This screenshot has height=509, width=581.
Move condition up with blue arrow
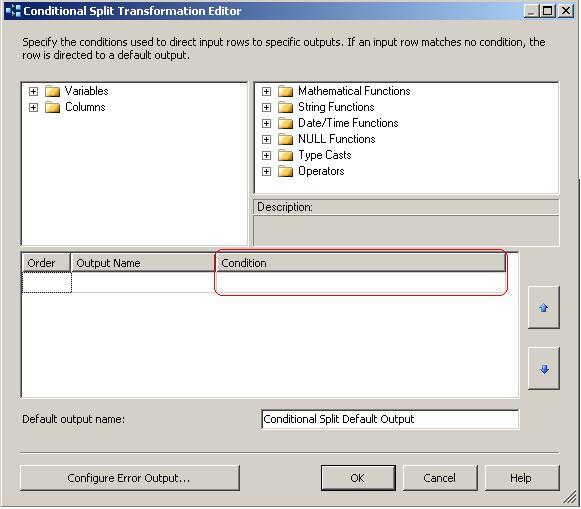click(544, 307)
